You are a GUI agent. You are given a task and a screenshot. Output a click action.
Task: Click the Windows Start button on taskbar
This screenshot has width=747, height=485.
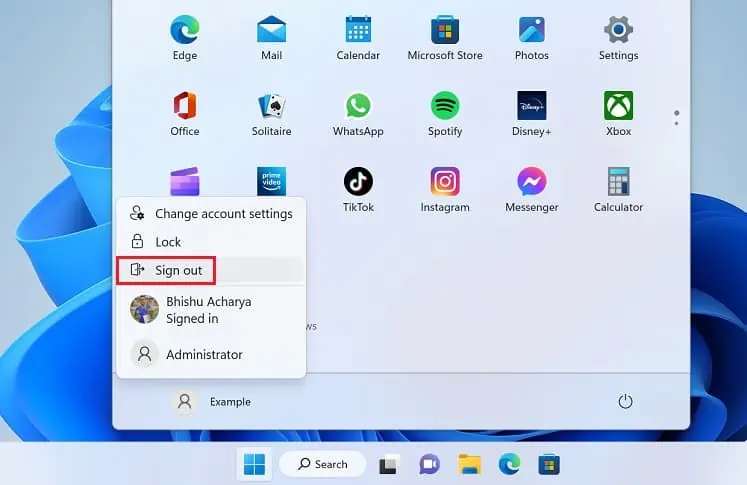pyautogui.click(x=254, y=464)
